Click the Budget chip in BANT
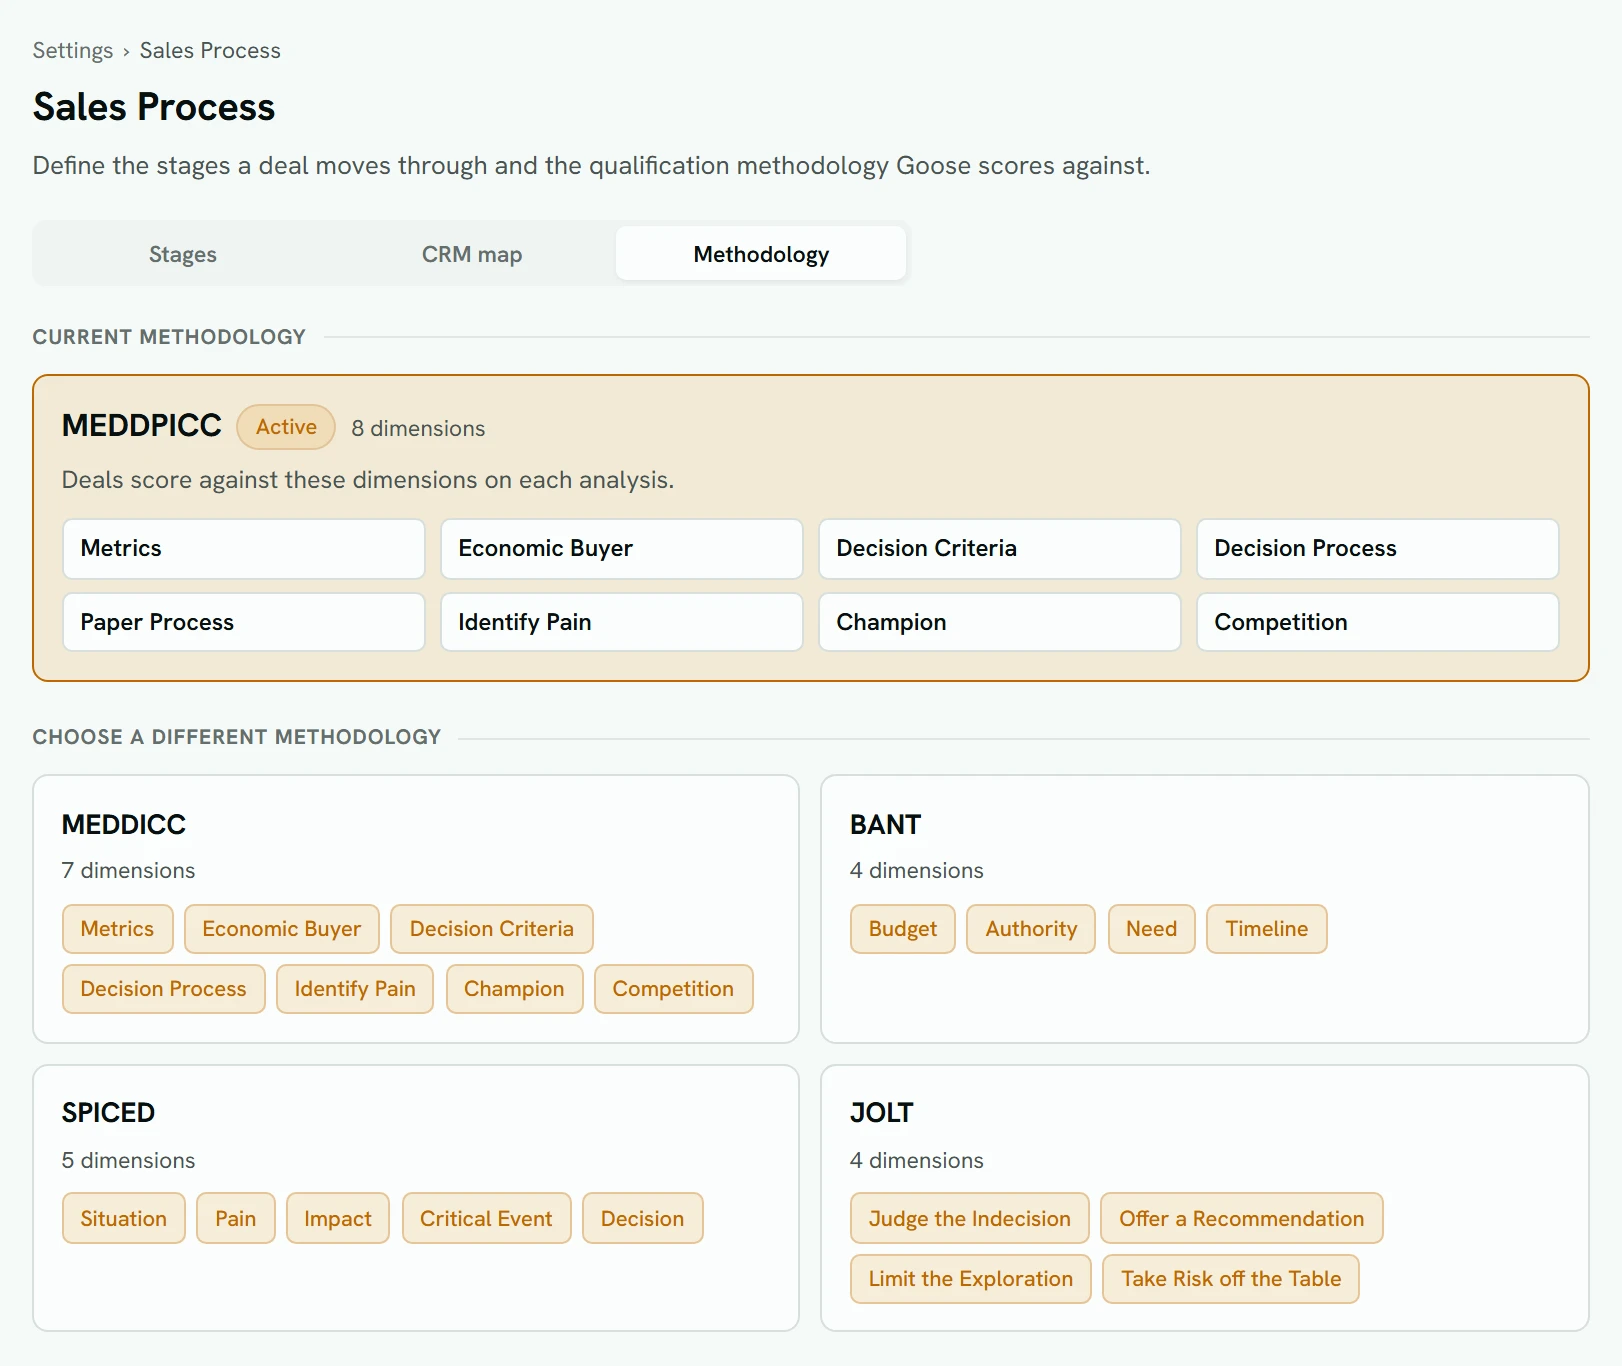 pos(903,929)
